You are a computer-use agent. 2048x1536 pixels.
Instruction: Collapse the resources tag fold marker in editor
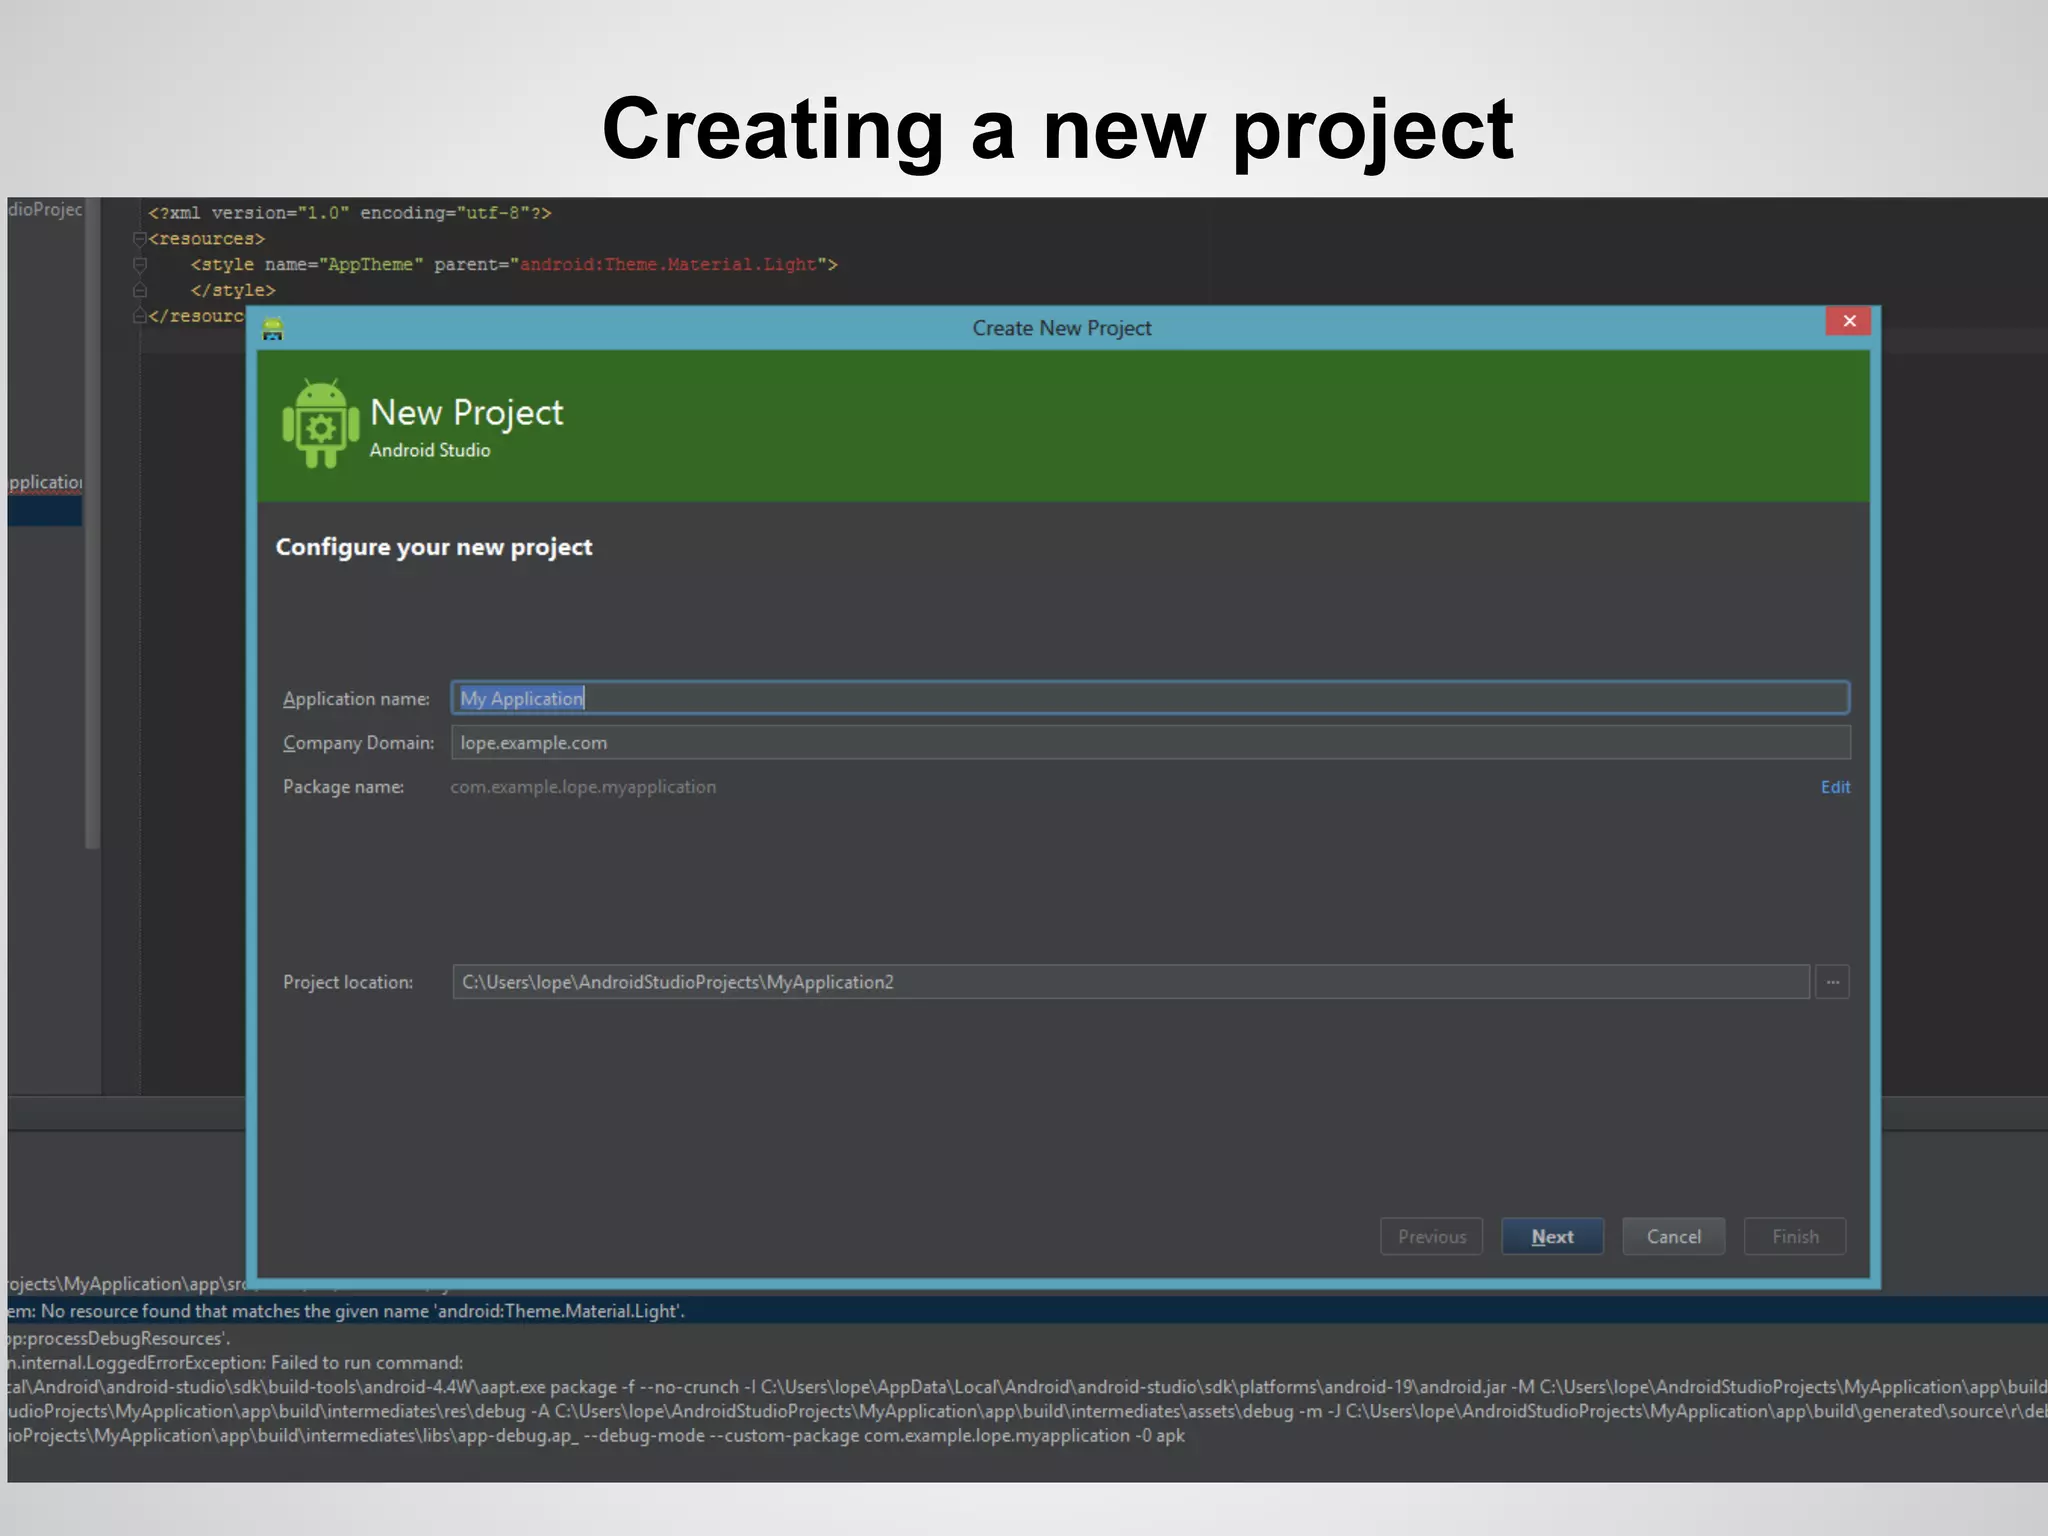140,239
